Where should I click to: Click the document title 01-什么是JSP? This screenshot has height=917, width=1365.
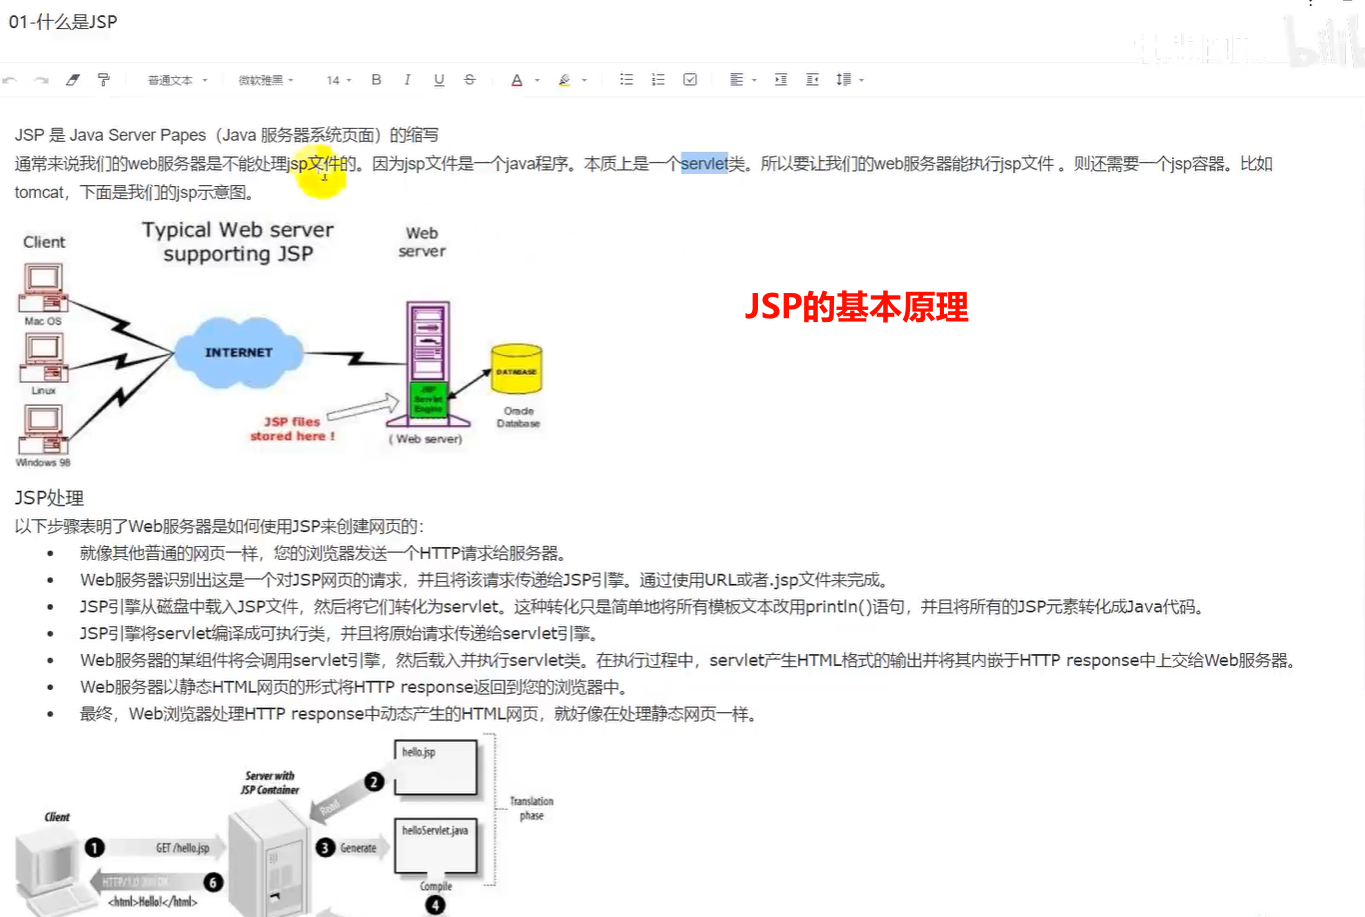[63, 22]
